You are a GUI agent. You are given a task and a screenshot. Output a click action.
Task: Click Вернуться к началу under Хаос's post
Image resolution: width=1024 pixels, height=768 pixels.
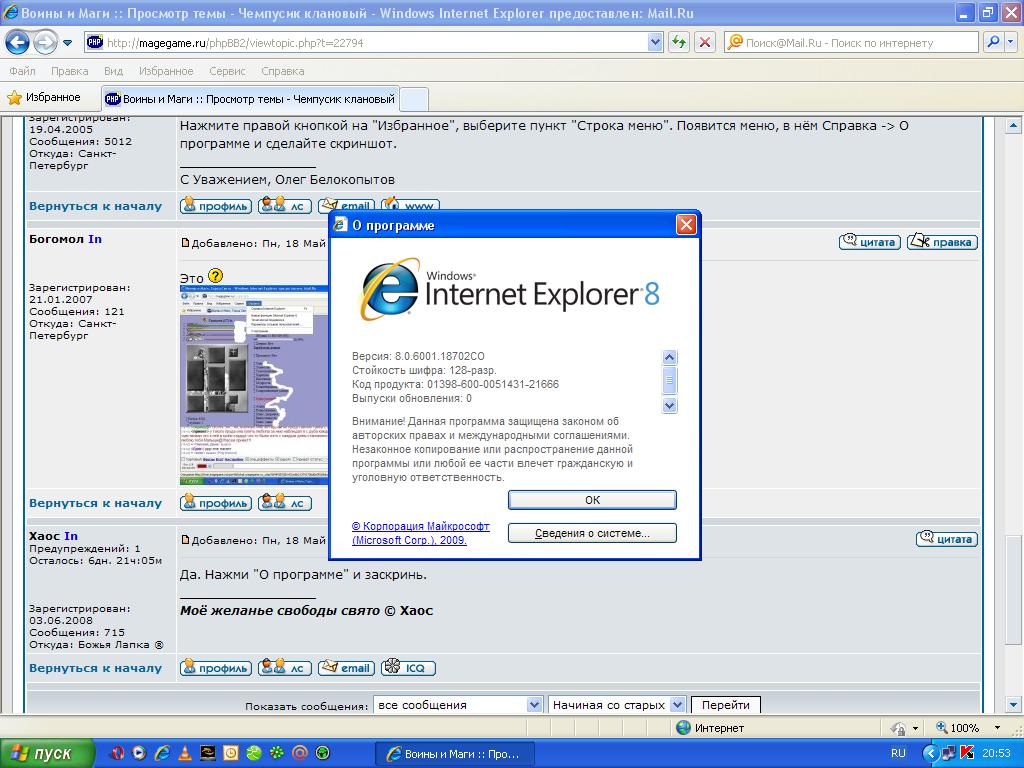click(95, 668)
